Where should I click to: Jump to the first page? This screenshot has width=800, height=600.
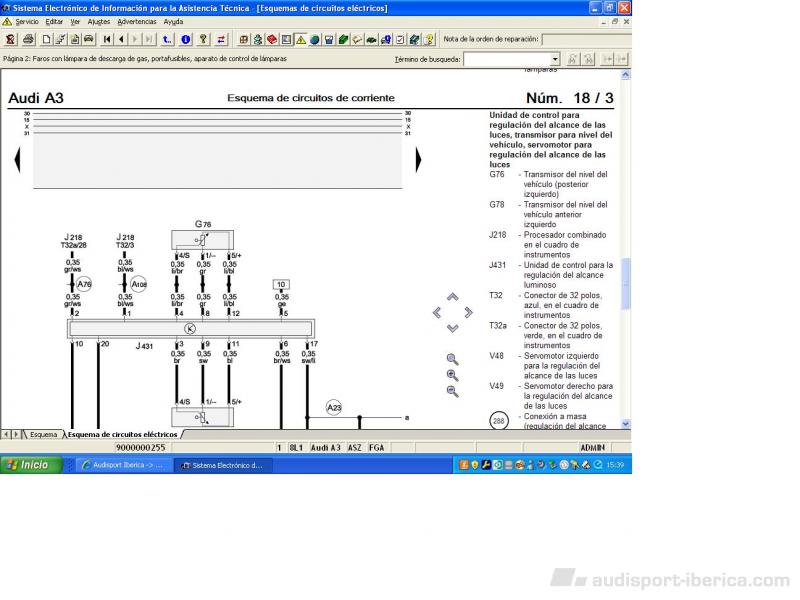pos(107,39)
